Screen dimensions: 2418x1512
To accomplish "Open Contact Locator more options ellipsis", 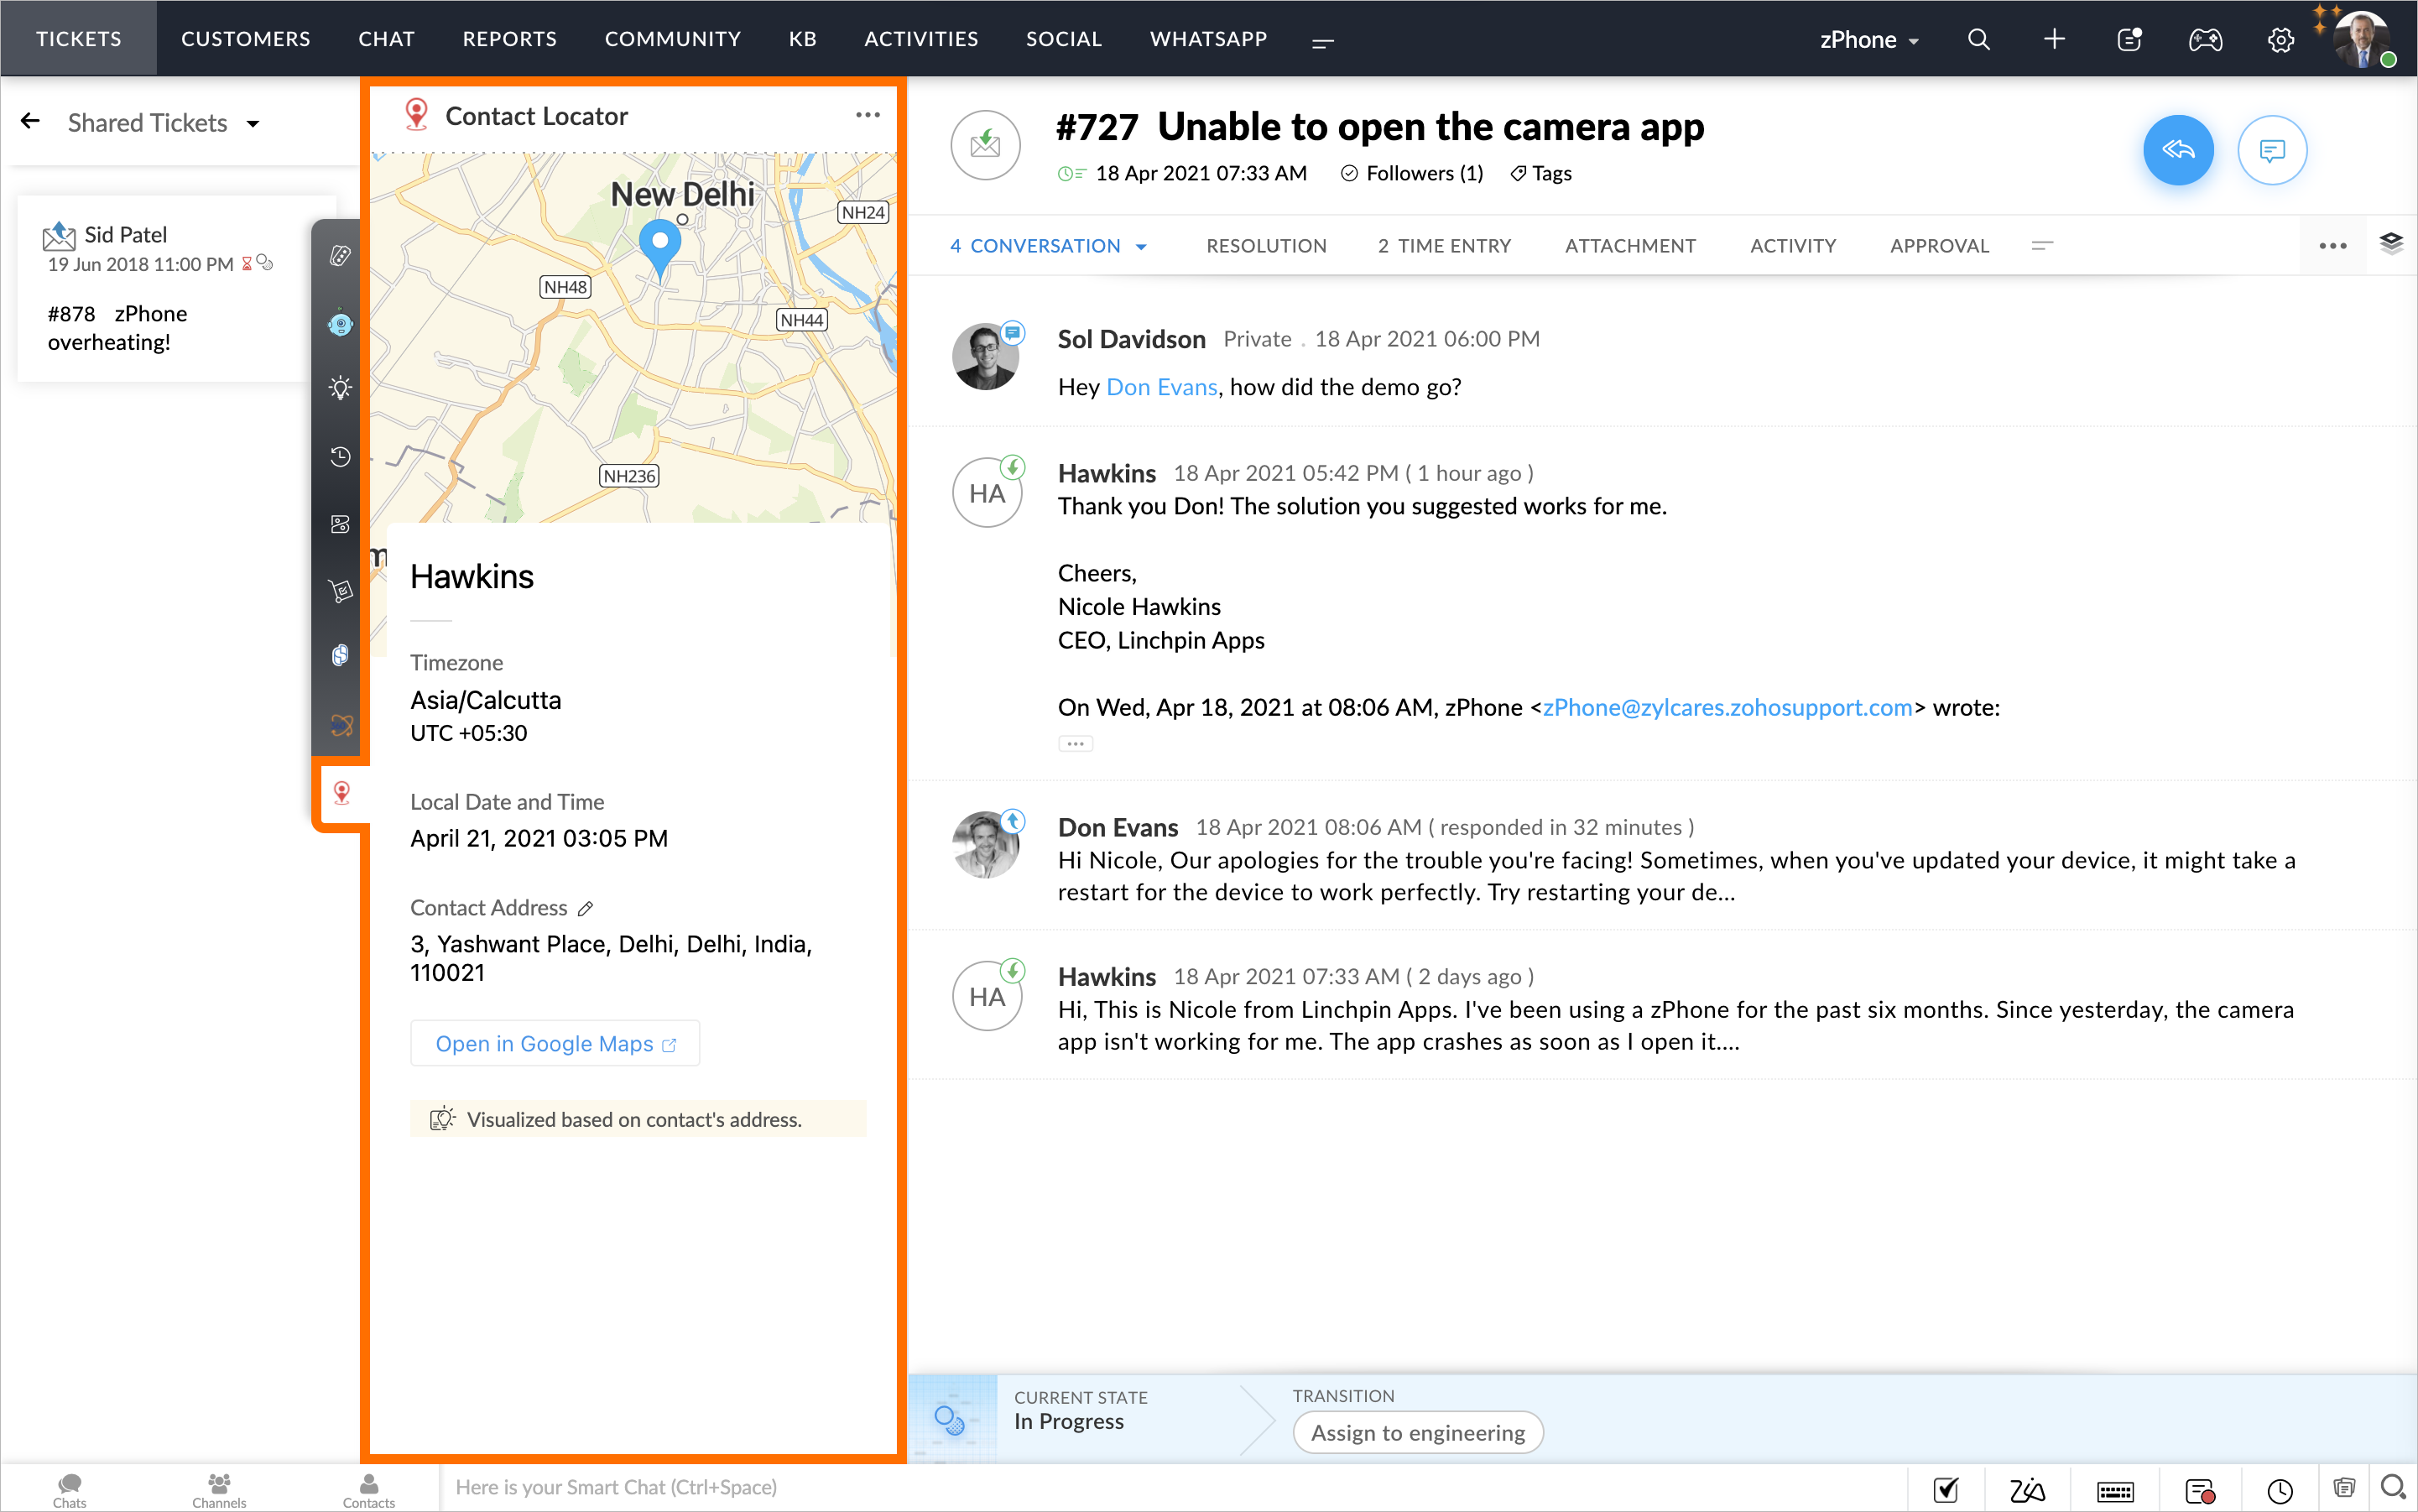I will click(867, 116).
